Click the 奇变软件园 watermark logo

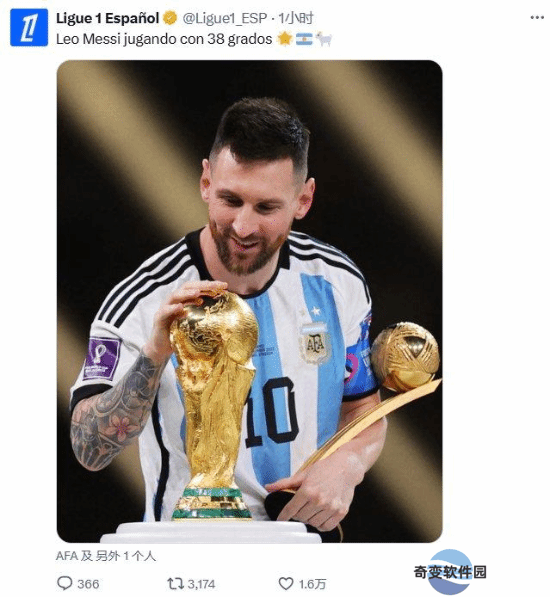(x=450, y=572)
